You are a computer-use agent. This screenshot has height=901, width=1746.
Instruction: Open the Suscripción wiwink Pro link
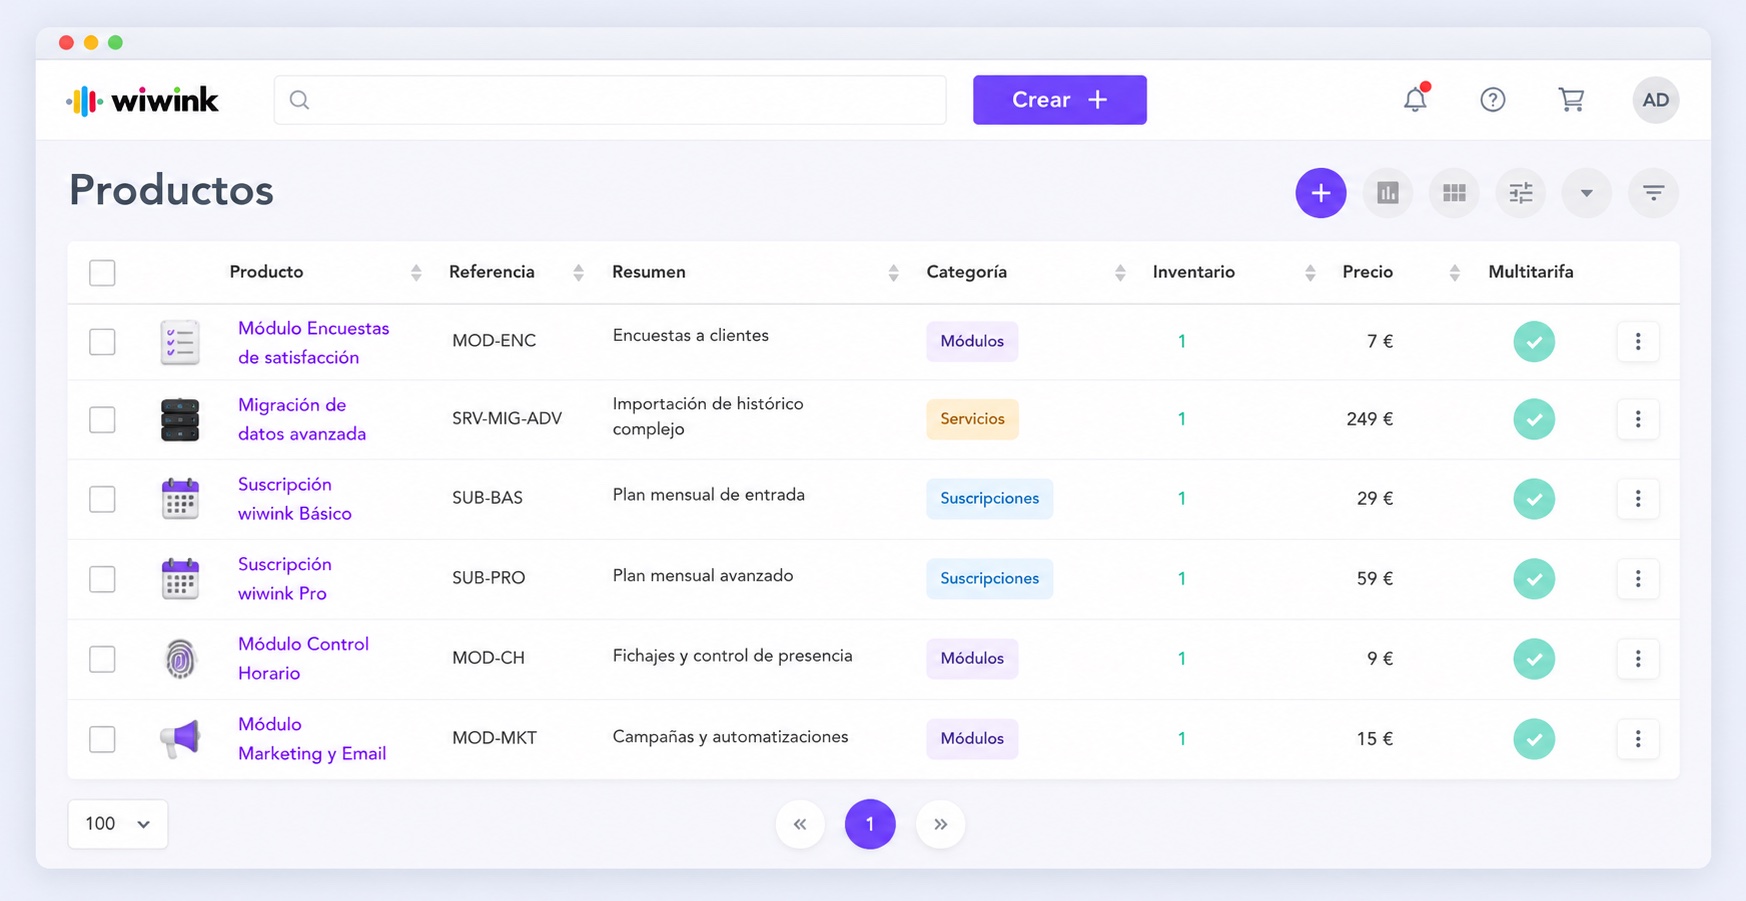(284, 578)
